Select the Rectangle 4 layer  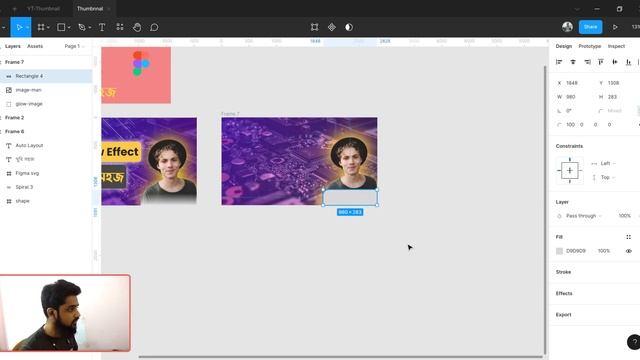point(46,76)
